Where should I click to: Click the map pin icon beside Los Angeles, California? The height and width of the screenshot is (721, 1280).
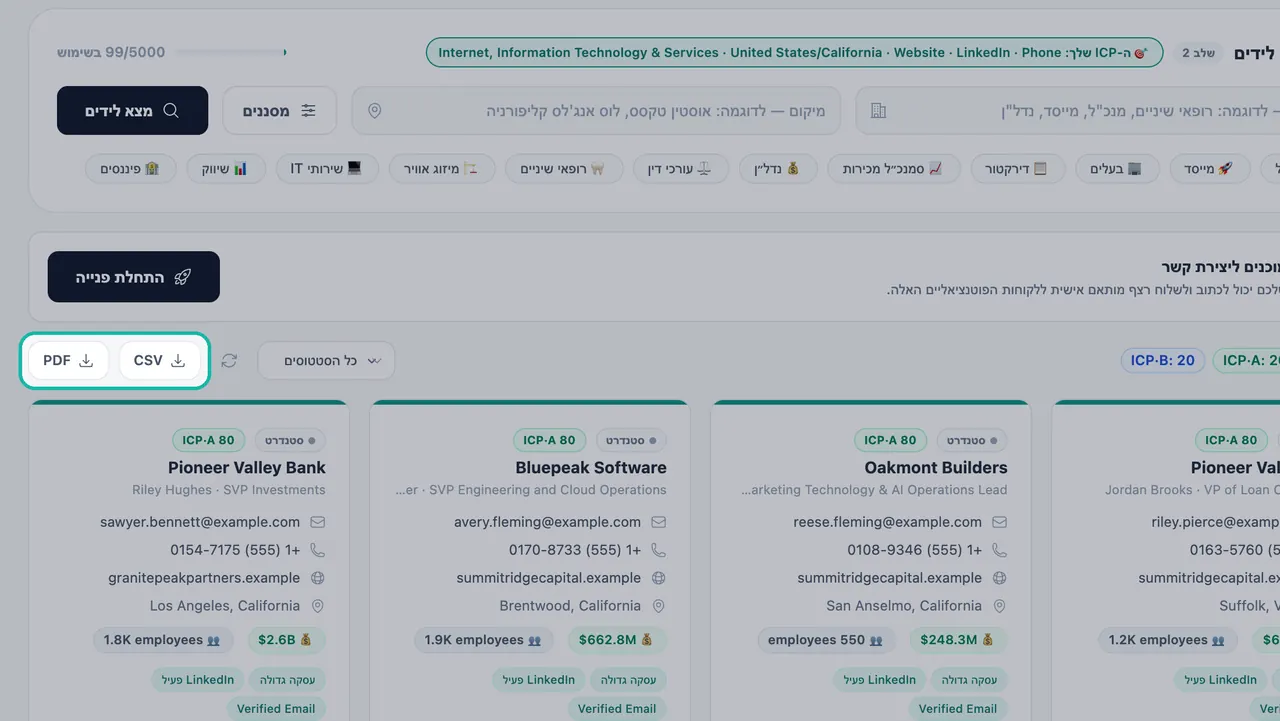(x=318, y=606)
